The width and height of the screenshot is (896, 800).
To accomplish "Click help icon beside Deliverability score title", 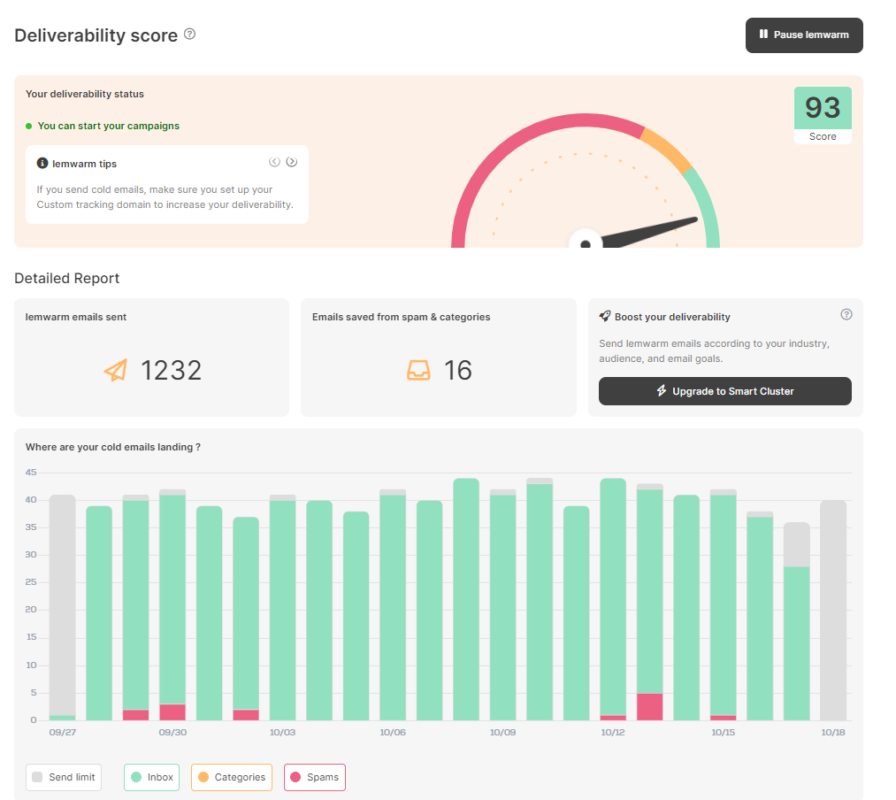I will pyautogui.click(x=190, y=34).
